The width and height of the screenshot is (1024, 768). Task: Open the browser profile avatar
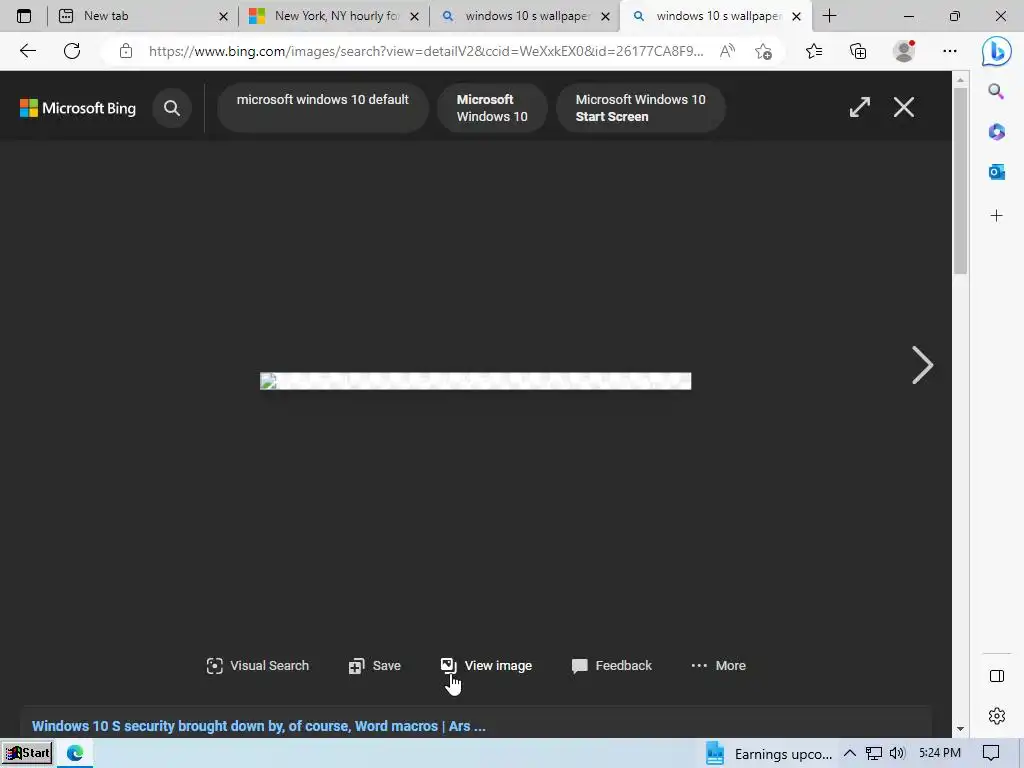pos(904,51)
